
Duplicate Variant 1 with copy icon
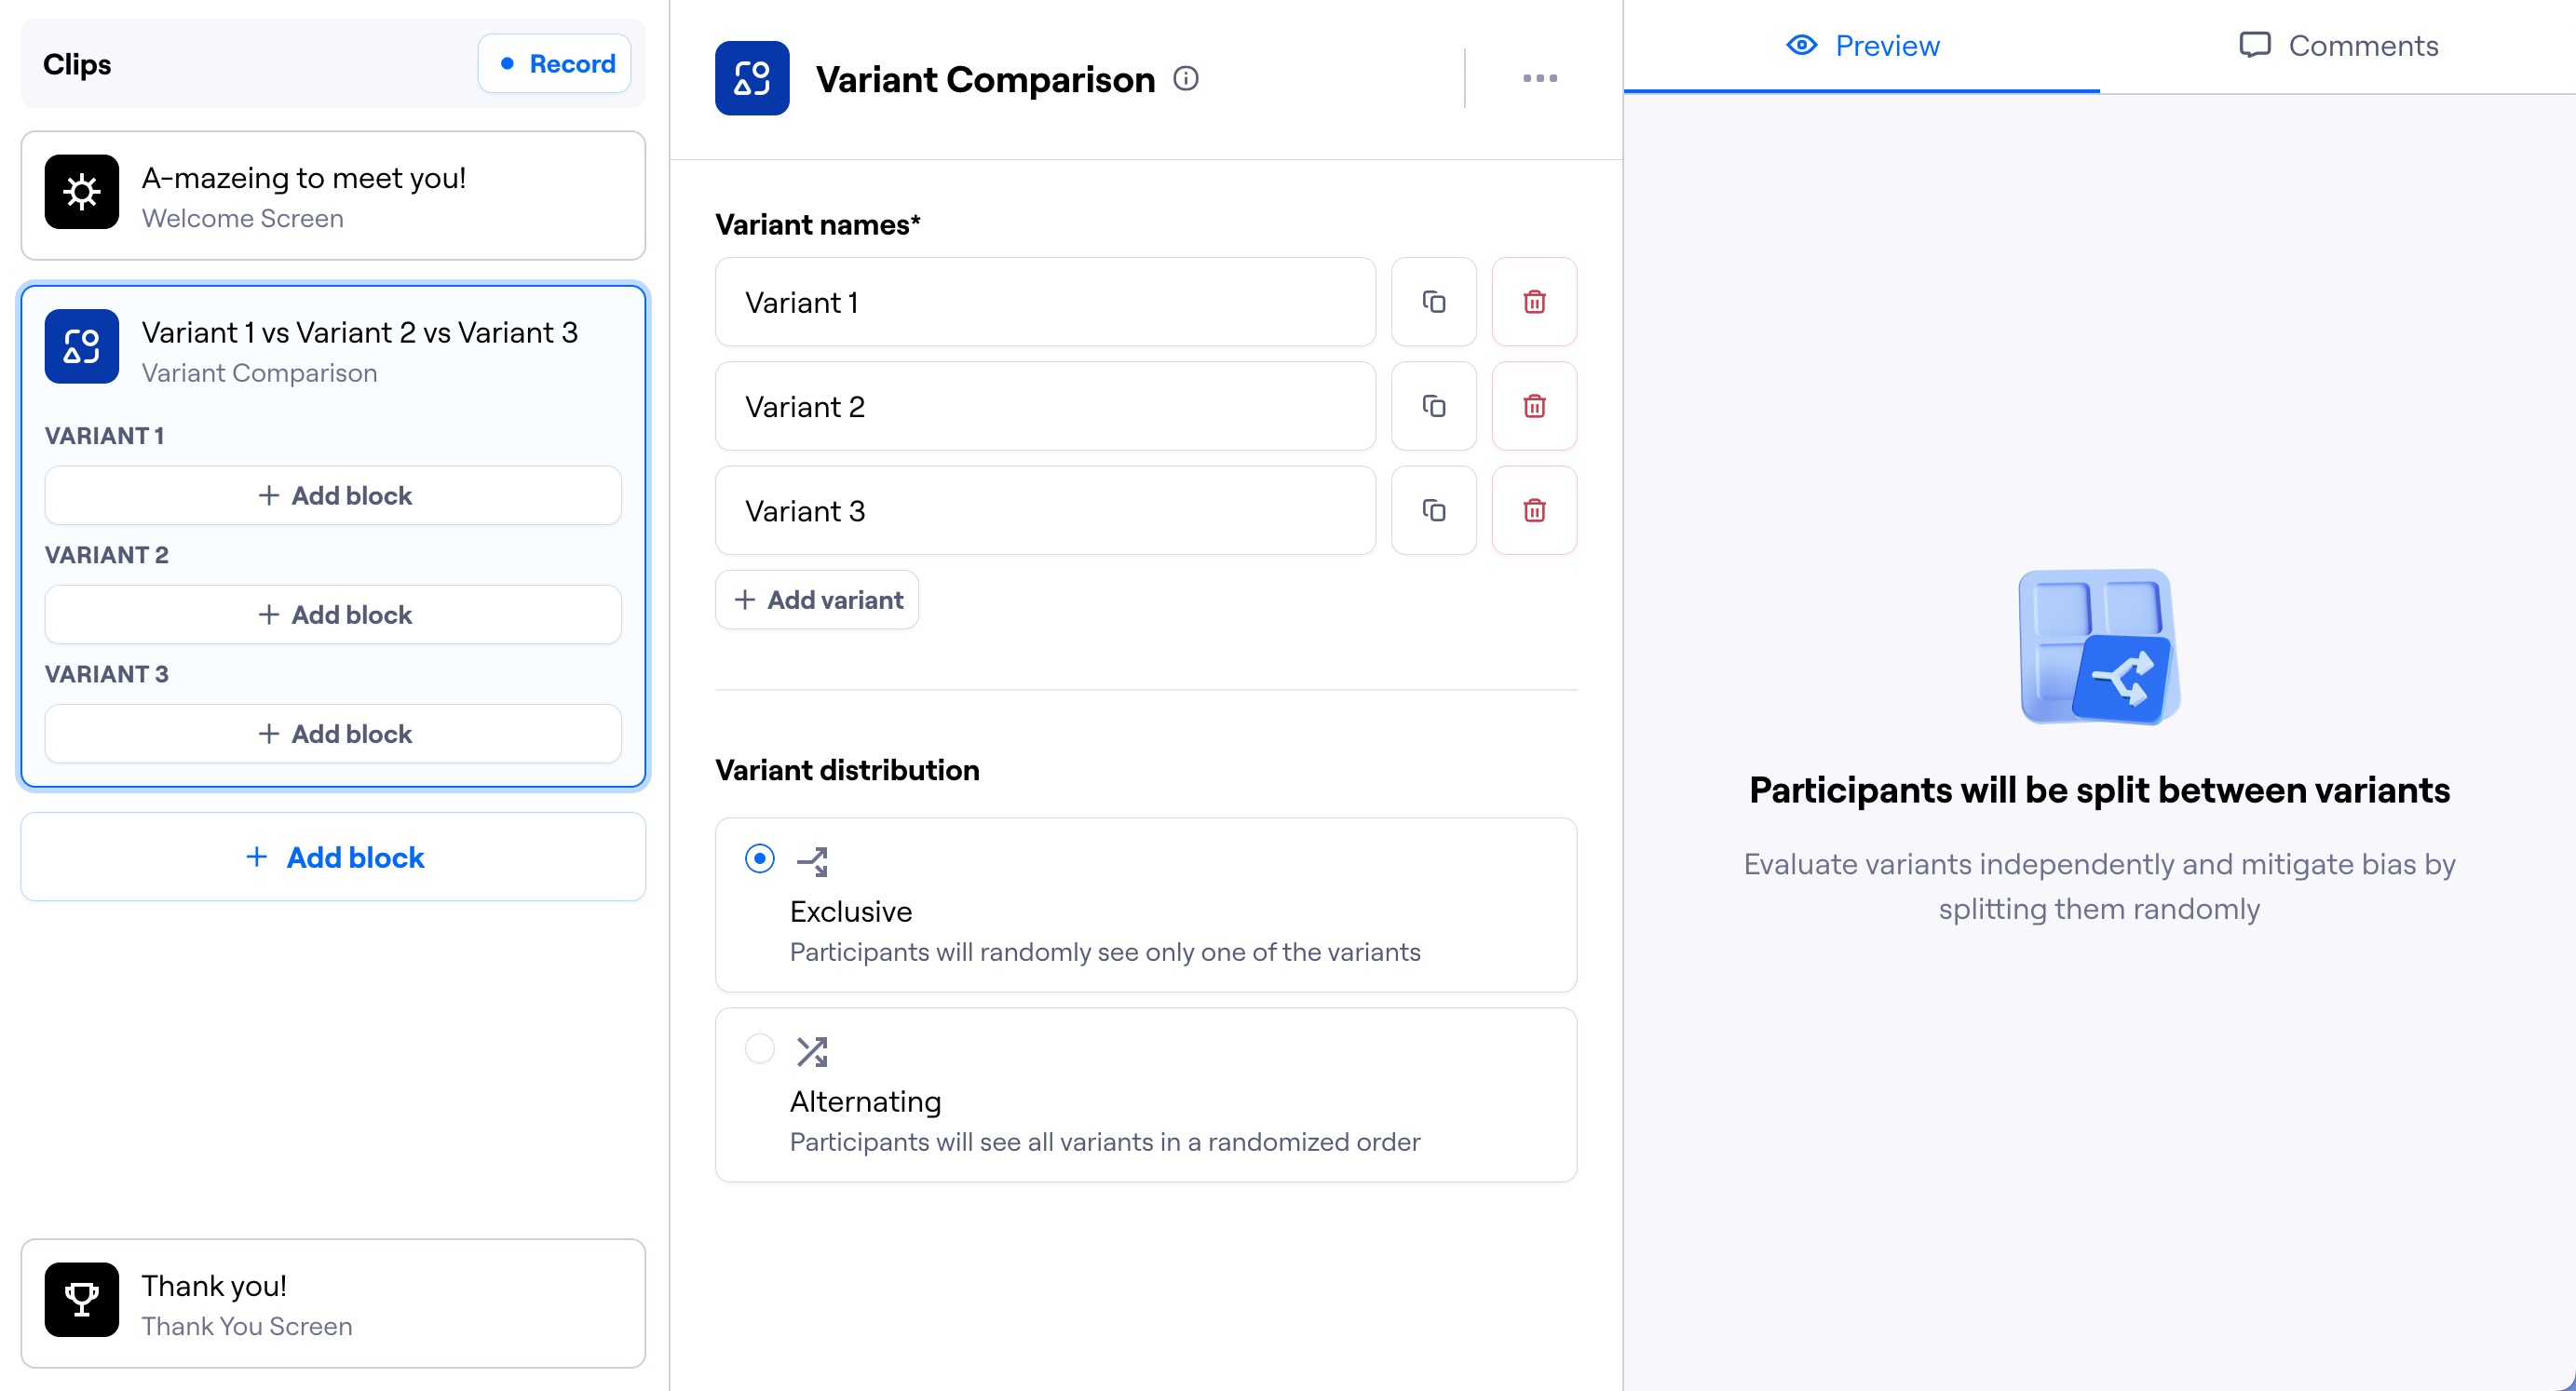(1433, 302)
